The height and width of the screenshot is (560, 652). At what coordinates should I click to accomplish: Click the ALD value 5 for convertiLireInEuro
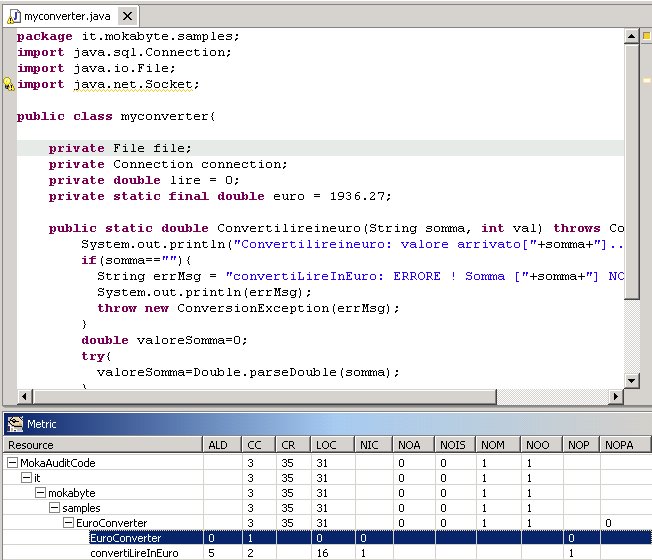pos(211,553)
